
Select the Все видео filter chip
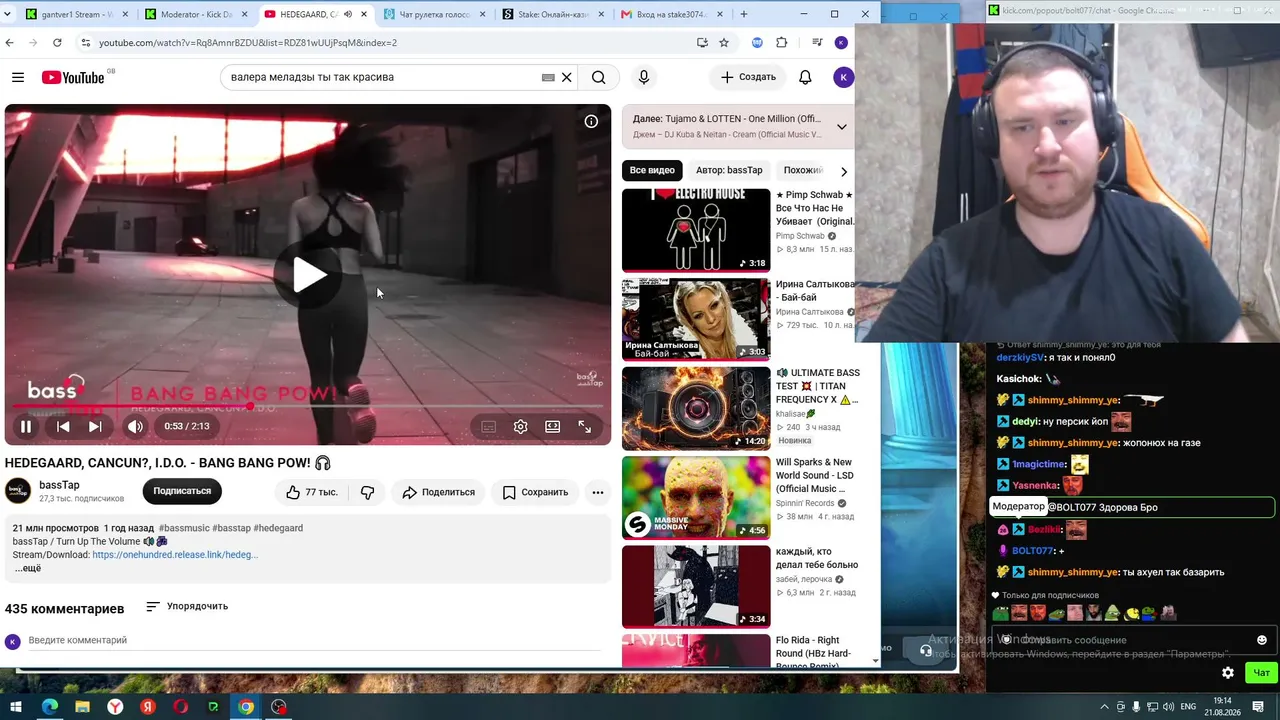[x=652, y=170]
